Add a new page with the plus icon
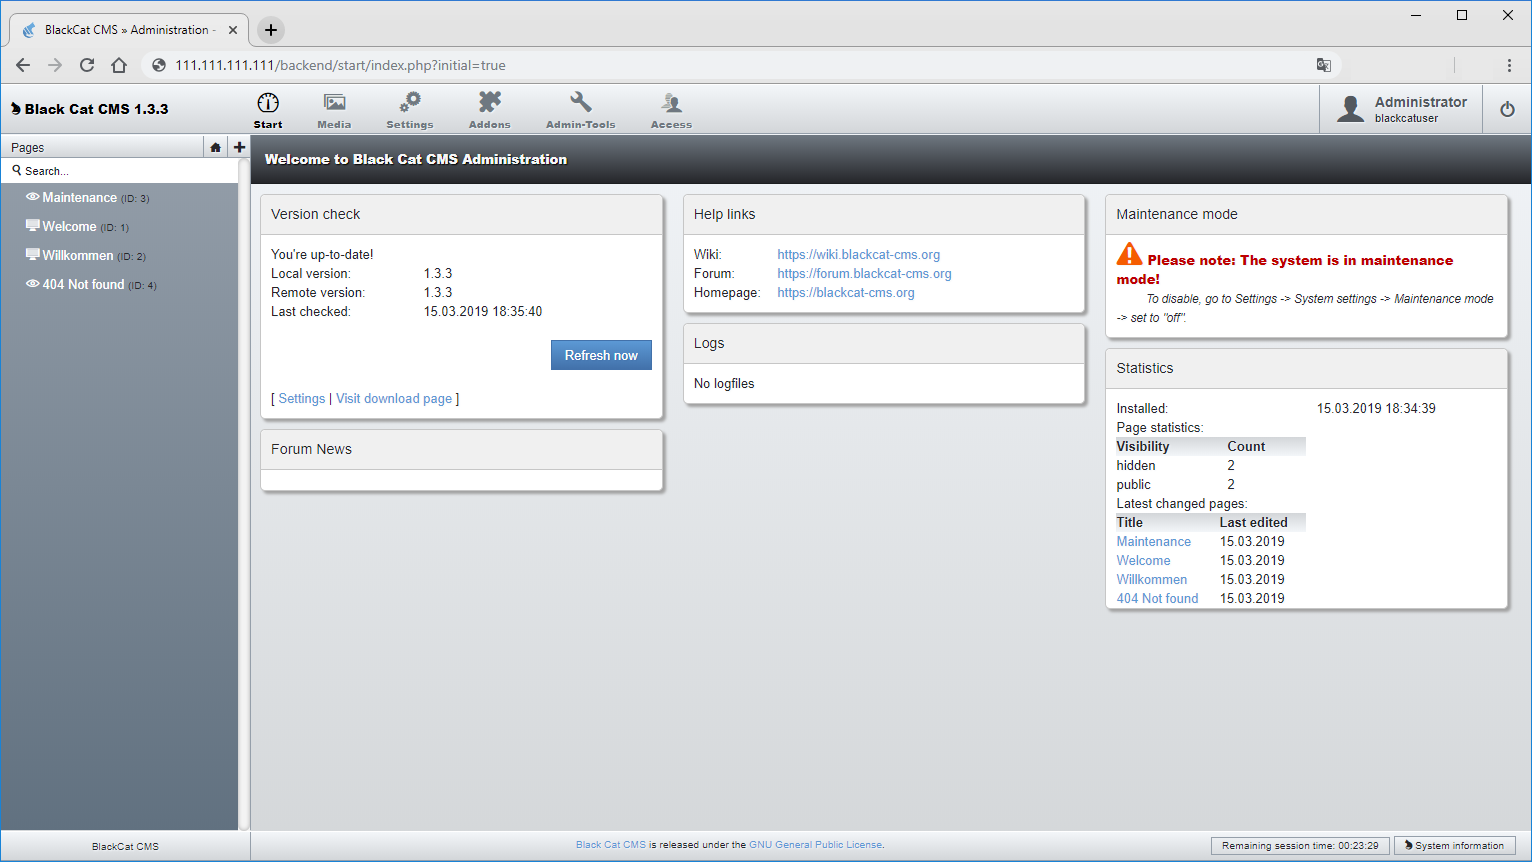 click(238, 147)
